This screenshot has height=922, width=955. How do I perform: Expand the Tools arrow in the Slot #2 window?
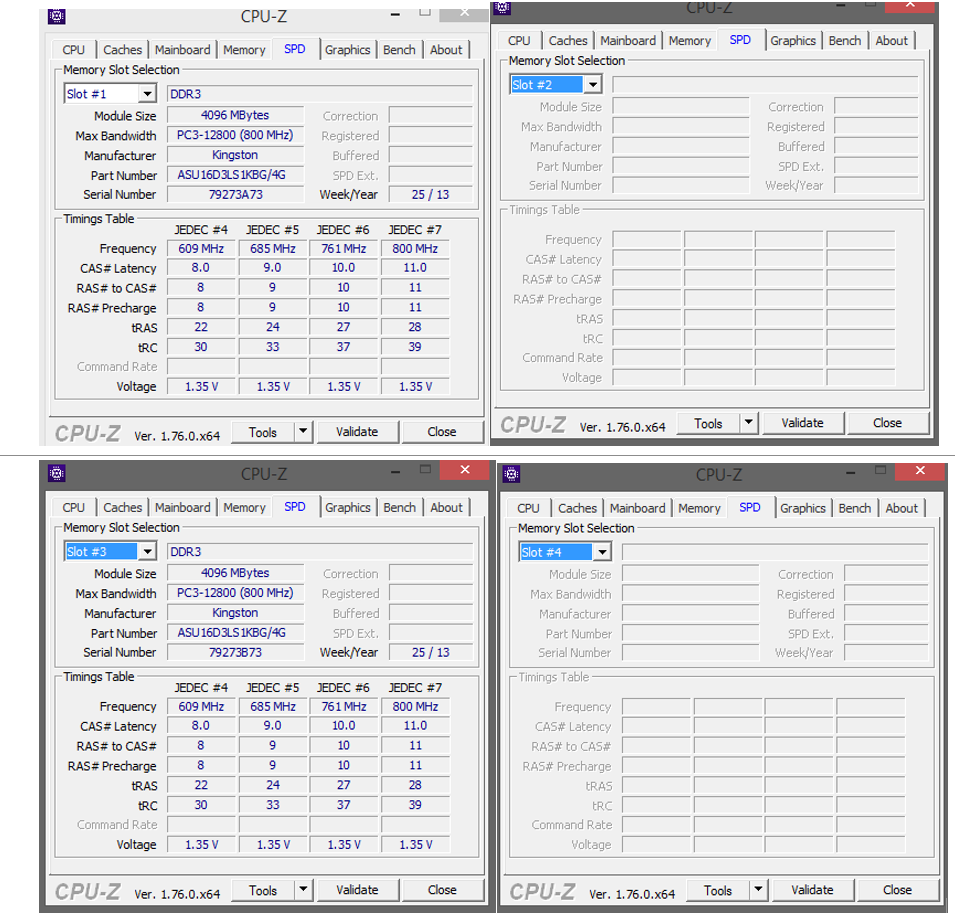[749, 423]
